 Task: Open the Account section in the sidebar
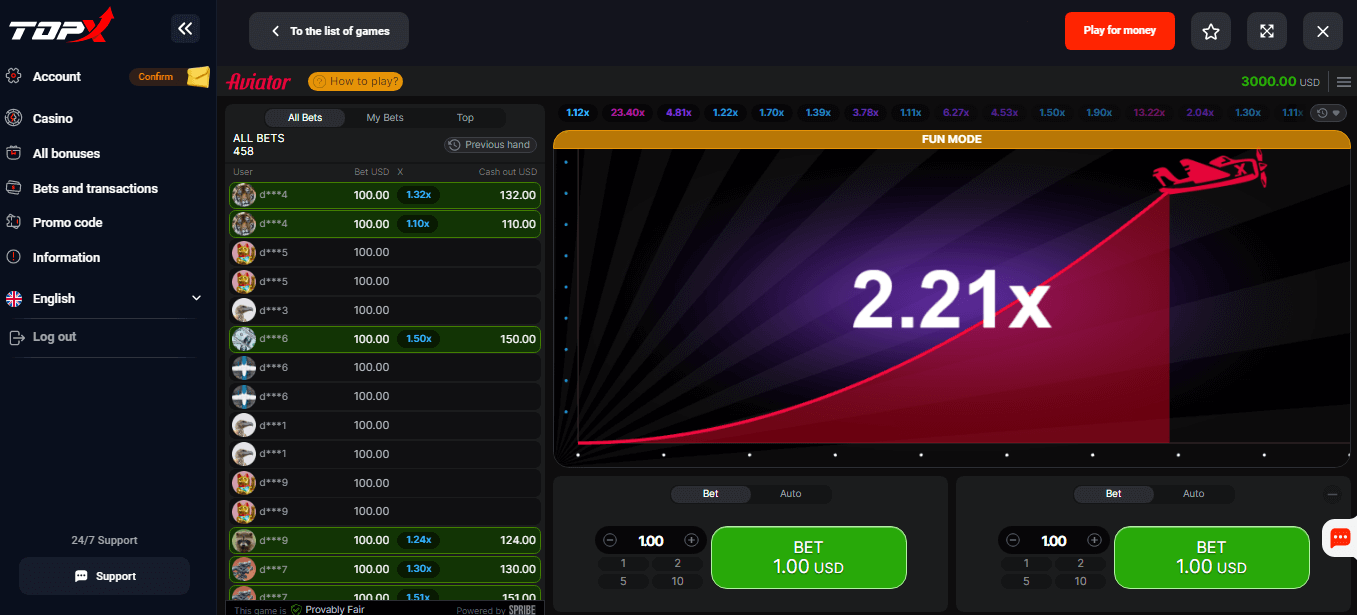[x=57, y=76]
